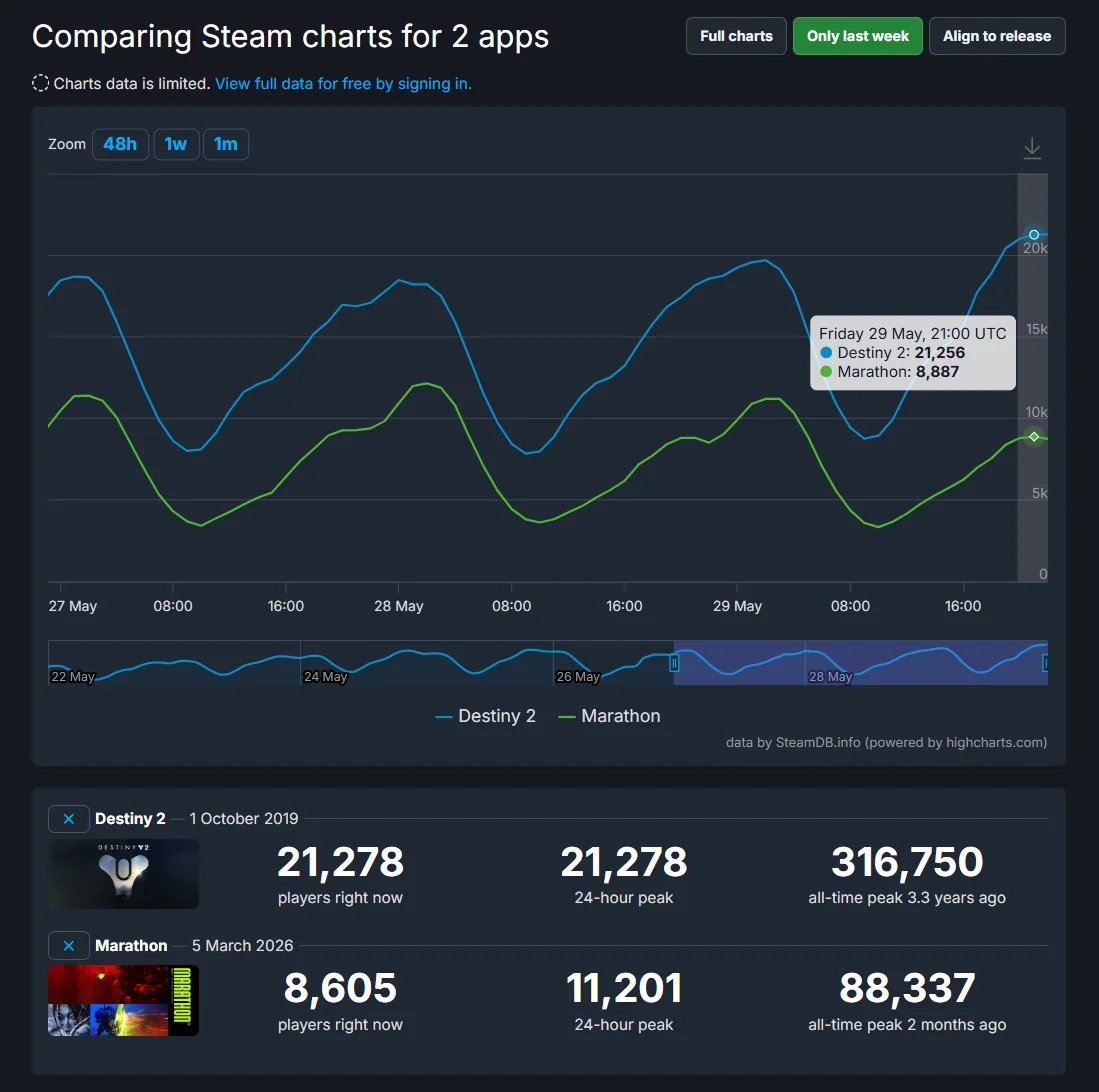
Task: Click the 26 May label in navigator
Action: 578,676
